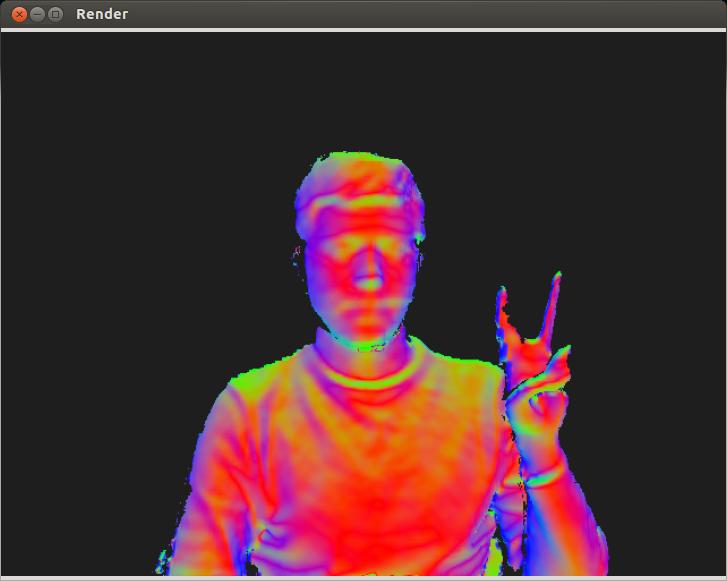Screen dimensions: 727x581
Task: Minimize the Render window
Action: (37, 14)
